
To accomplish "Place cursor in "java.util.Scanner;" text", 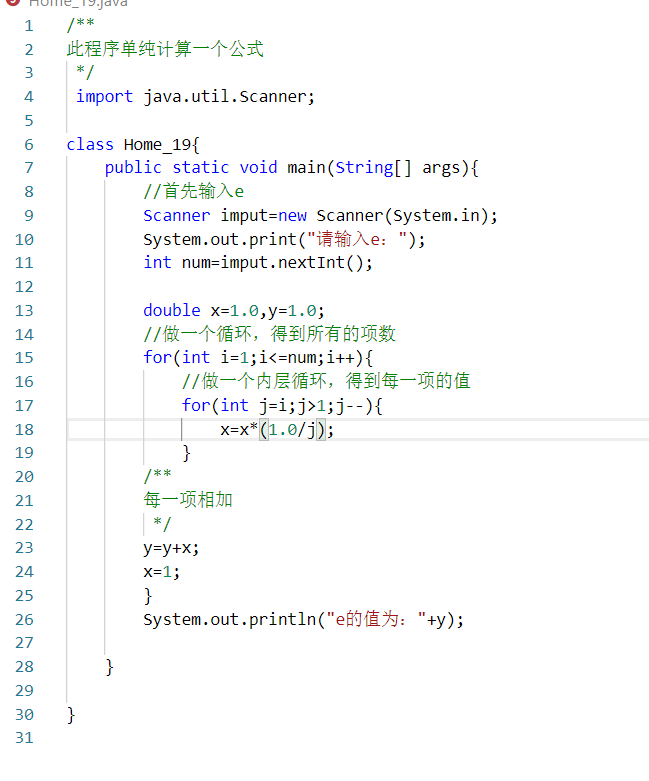I will [x=229, y=97].
